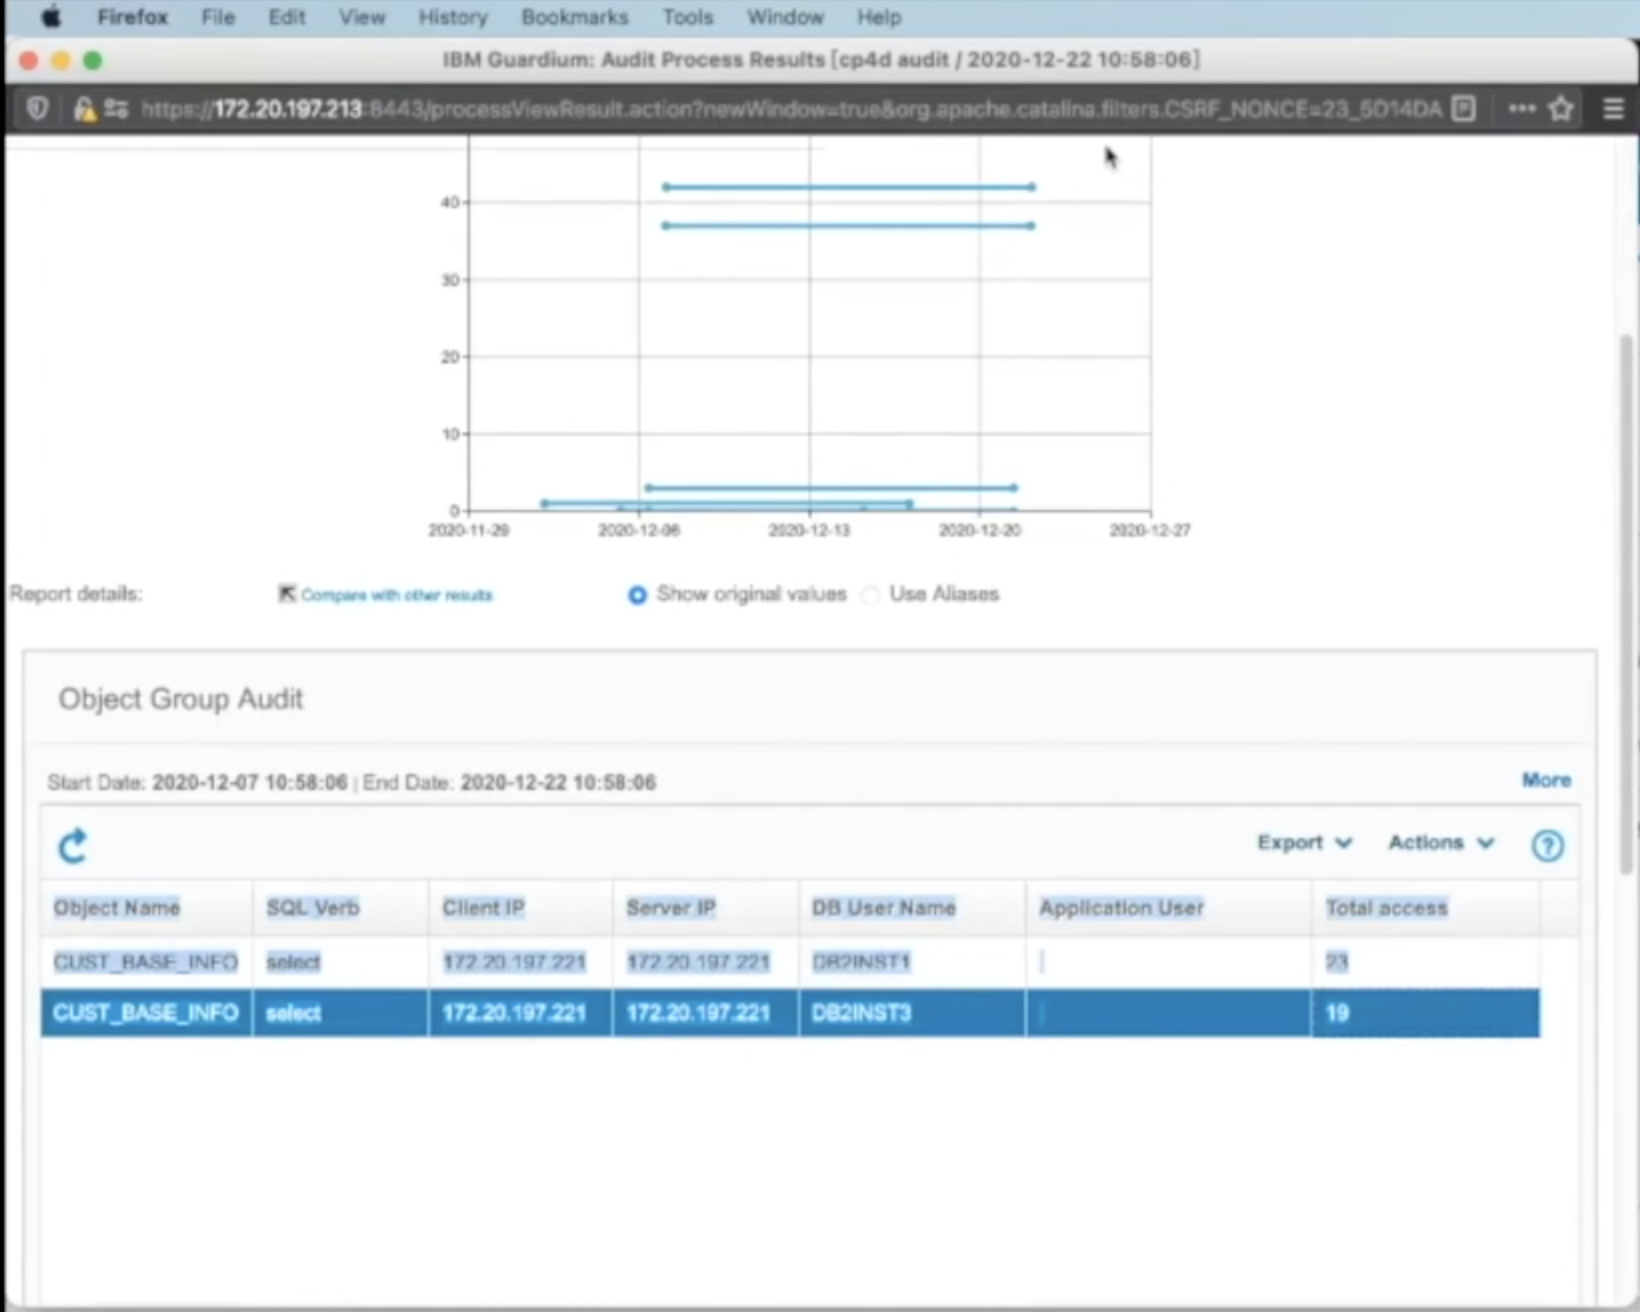Open the Edit menu

tap(286, 17)
